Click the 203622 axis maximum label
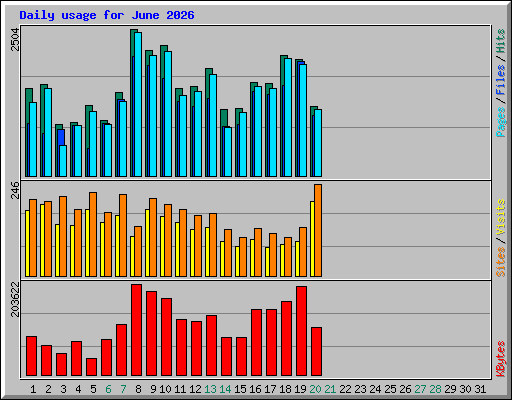The image size is (512, 400). tap(15, 299)
